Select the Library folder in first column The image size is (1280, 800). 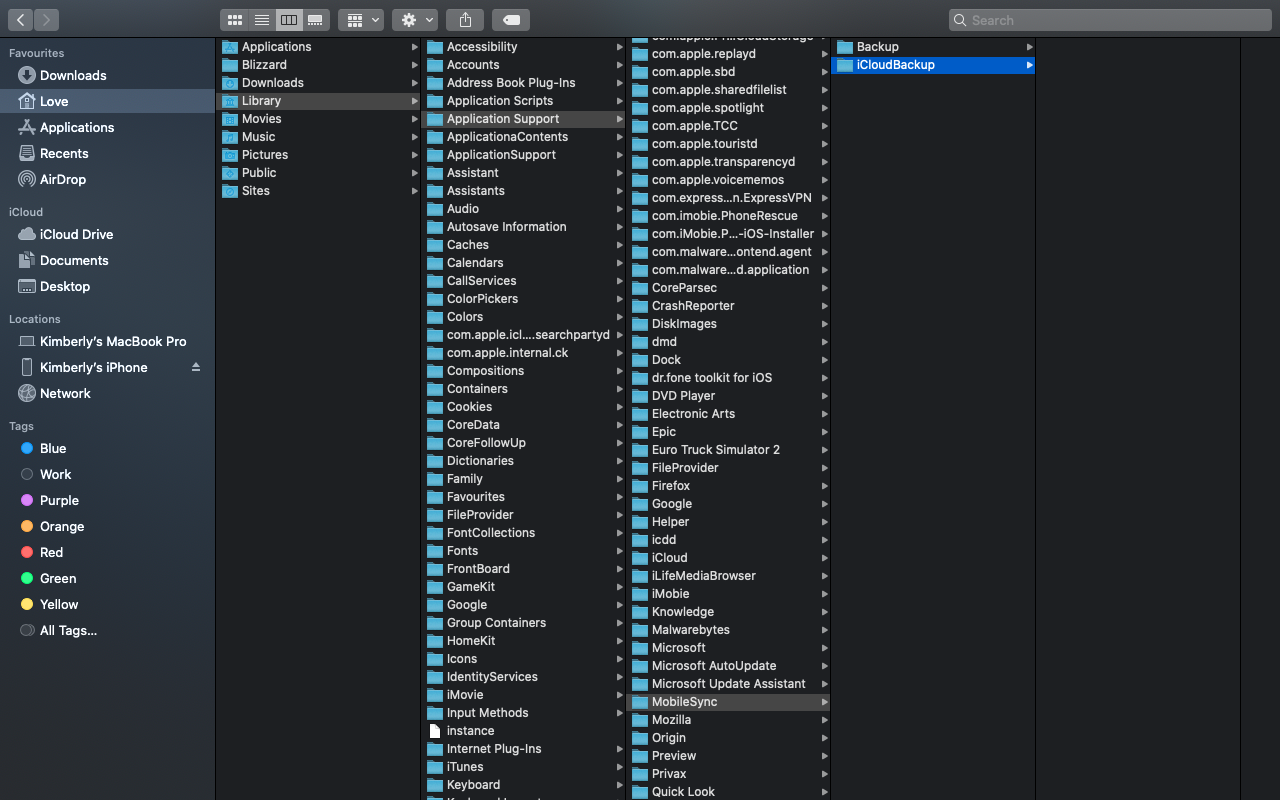pos(319,101)
